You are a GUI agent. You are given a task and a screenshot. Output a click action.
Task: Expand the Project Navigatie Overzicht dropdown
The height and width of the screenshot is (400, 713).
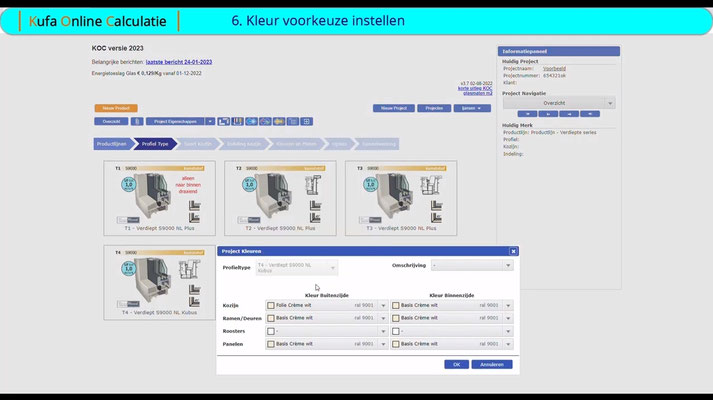(x=610, y=103)
